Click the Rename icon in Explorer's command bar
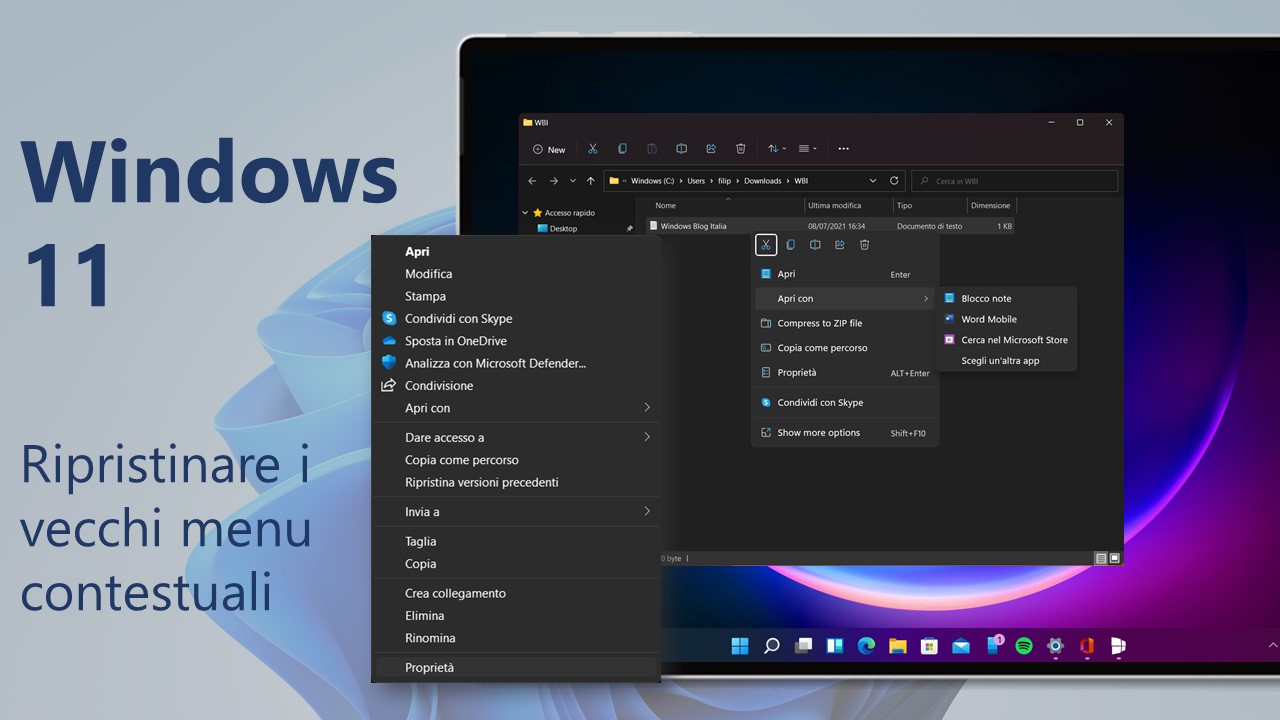The image size is (1280, 720). (x=681, y=149)
